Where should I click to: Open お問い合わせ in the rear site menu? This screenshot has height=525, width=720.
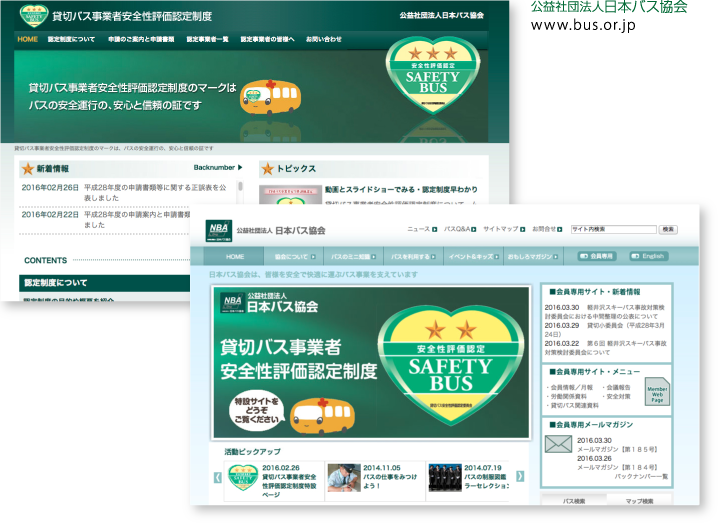coord(324,39)
